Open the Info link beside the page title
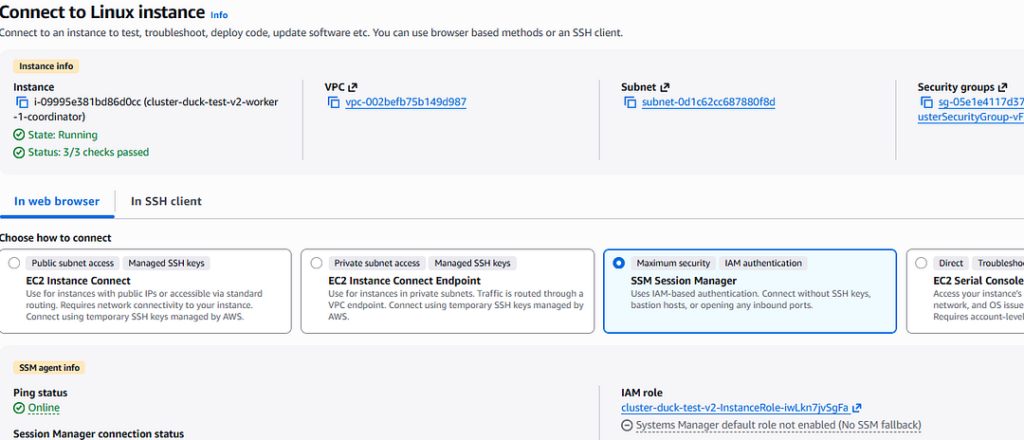 point(219,14)
